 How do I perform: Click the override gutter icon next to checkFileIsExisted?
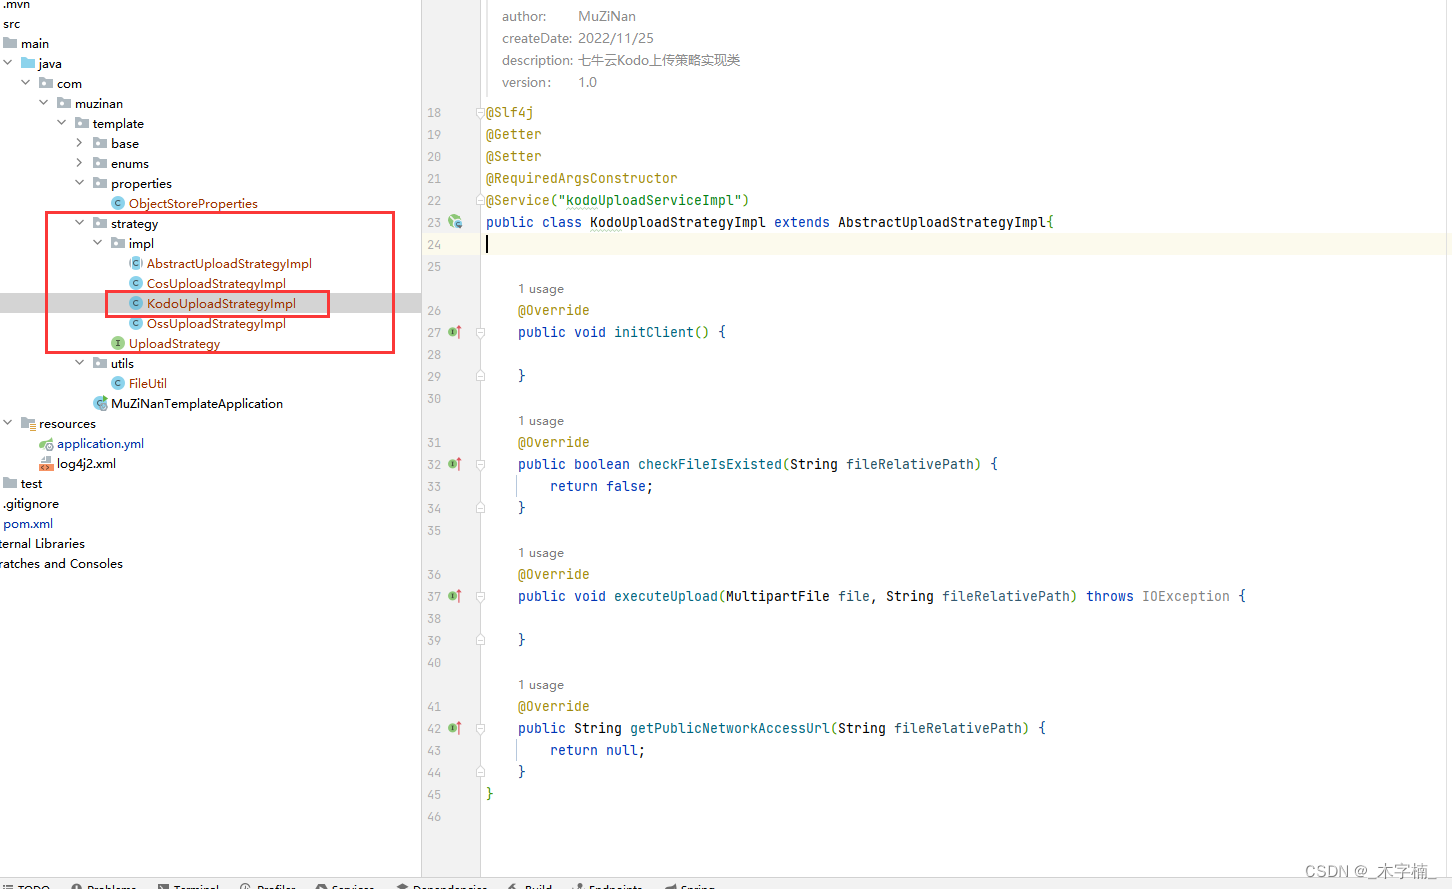pyautogui.click(x=455, y=464)
